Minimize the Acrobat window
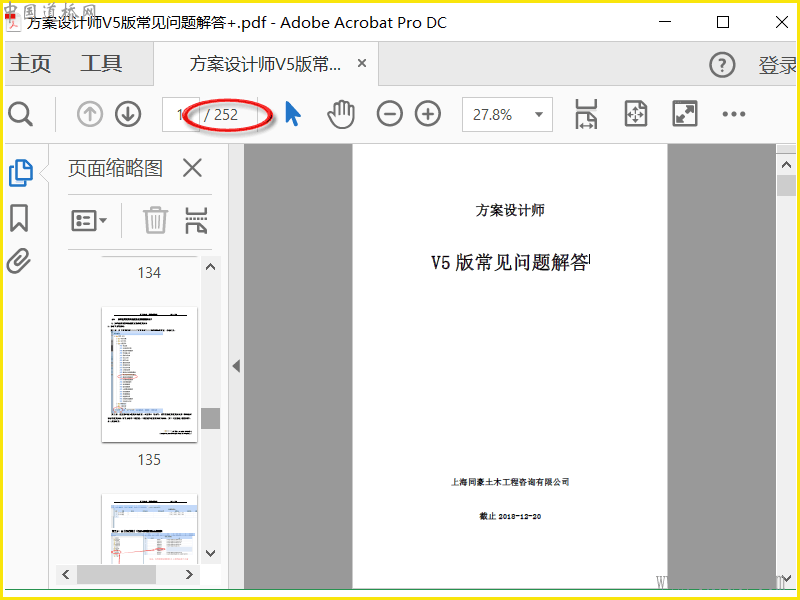Screen dimensions: 800x600 (665, 22)
